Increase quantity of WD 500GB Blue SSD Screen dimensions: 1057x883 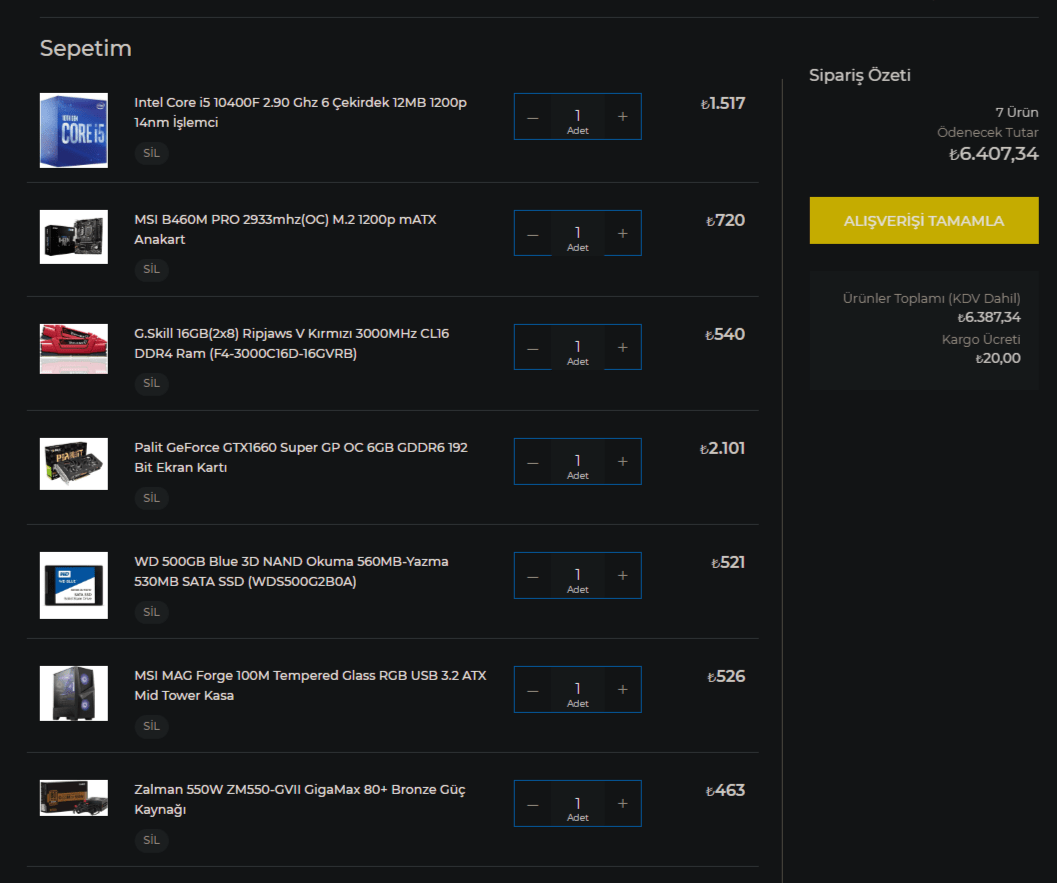(x=622, y=575)
